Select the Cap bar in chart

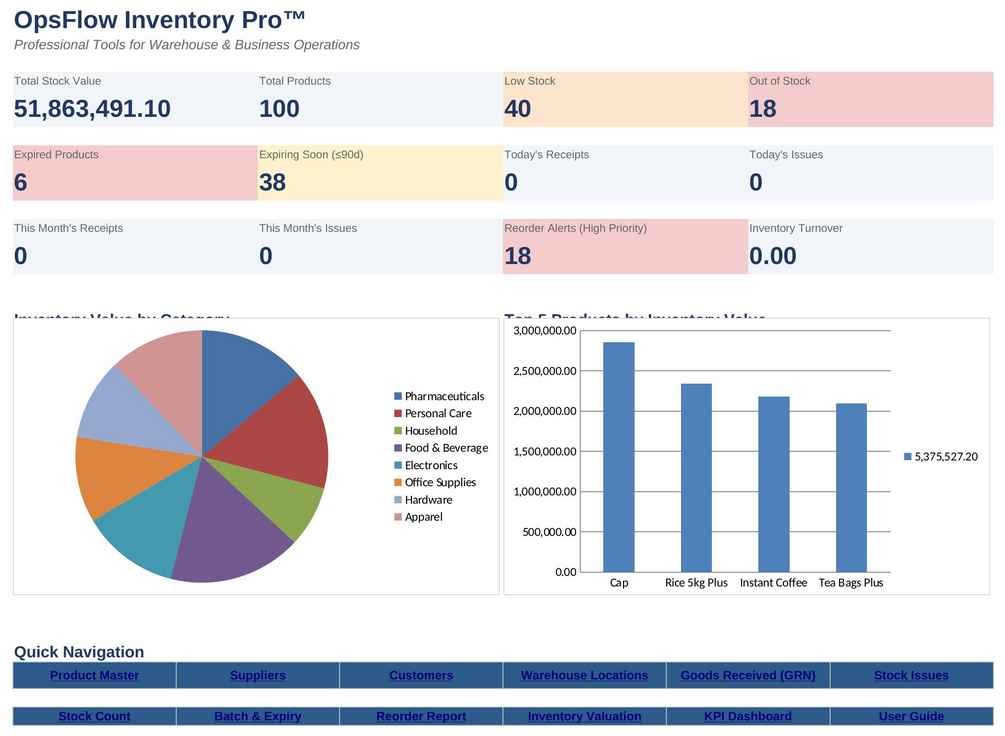coord(619,457)
